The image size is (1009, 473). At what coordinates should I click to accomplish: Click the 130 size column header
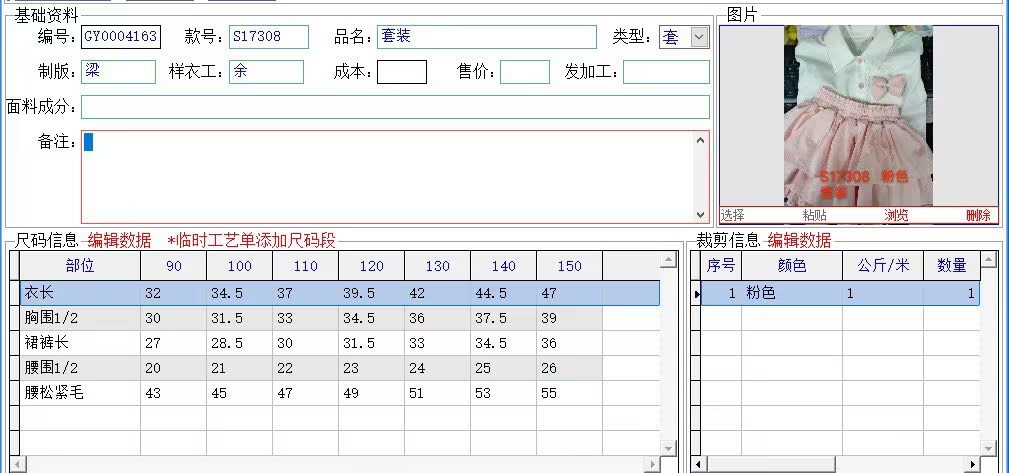point(438,266)
